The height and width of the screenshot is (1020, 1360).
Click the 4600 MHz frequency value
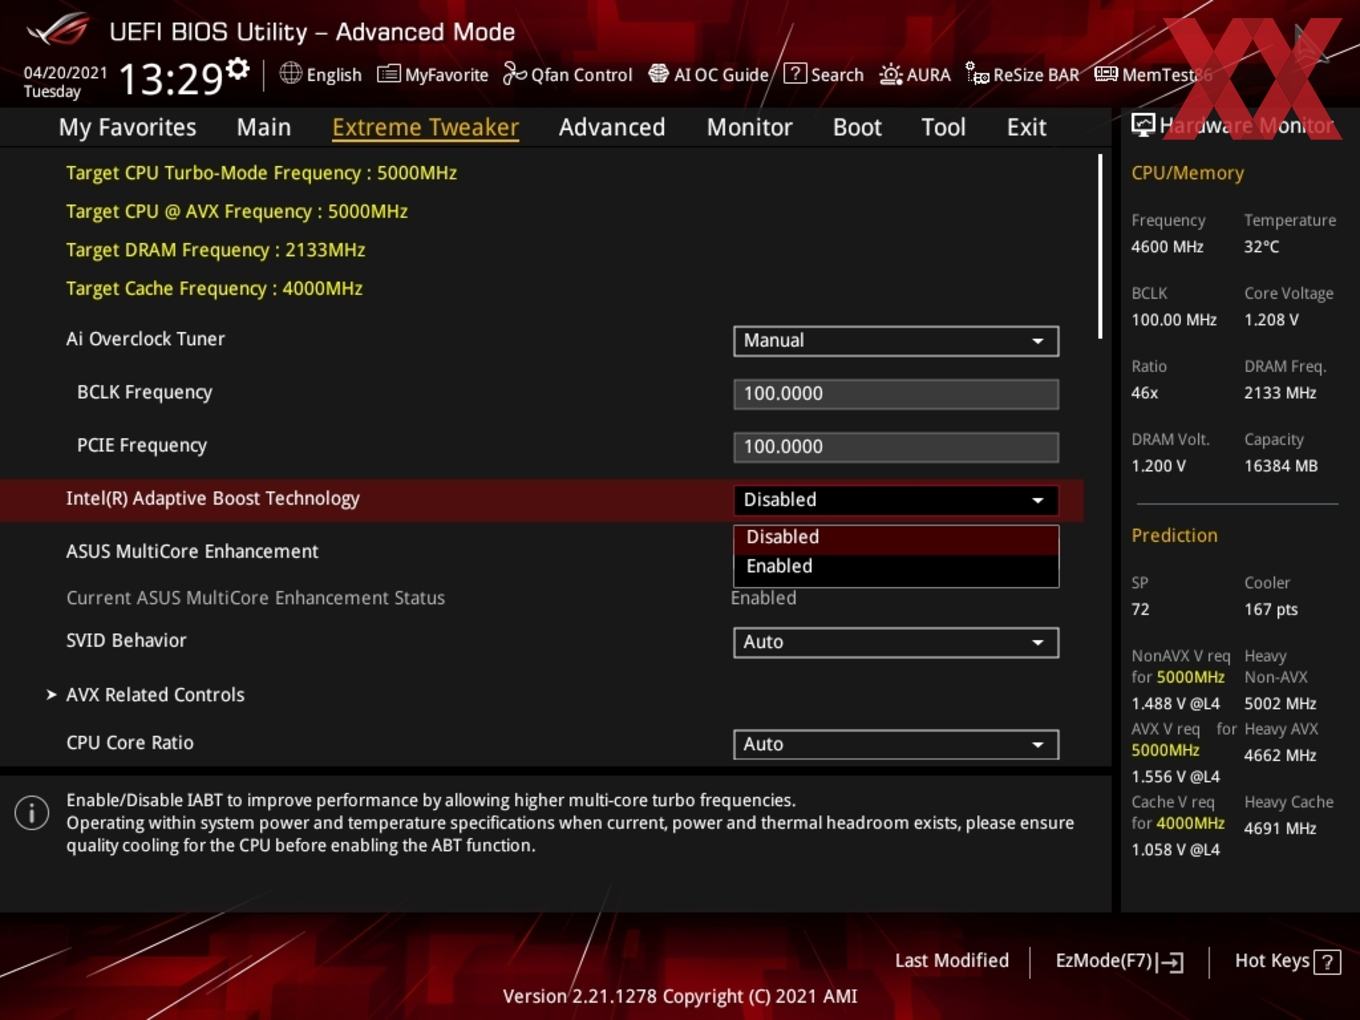pos(1167,247)
